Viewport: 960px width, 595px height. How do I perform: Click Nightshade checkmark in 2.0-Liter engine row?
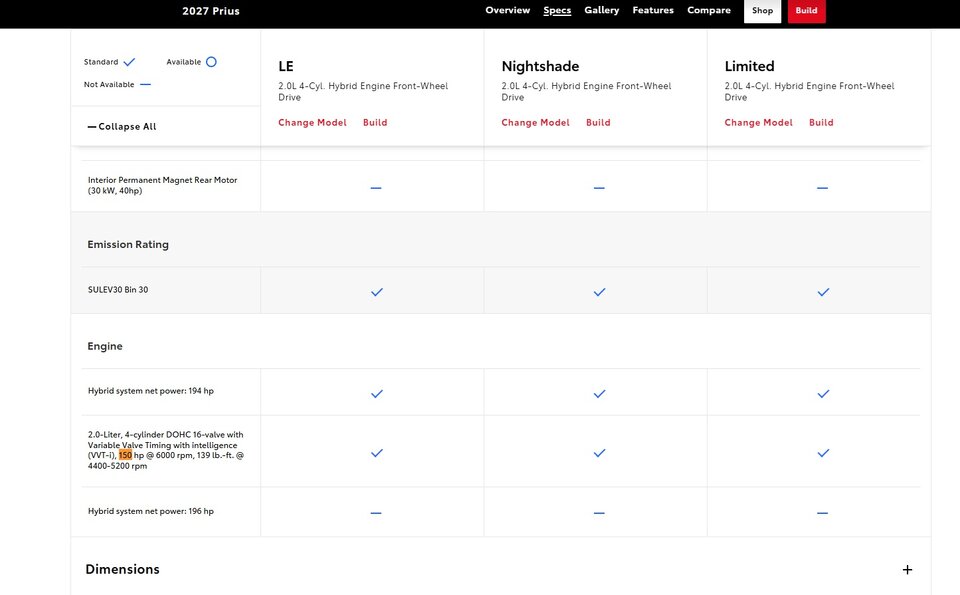pos(599,453)
